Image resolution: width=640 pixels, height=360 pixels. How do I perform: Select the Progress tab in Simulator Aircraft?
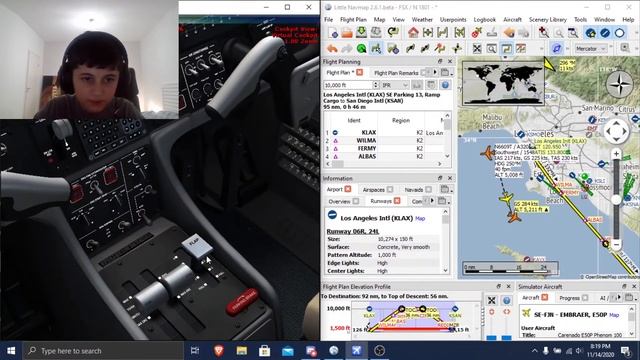[569, 298]
